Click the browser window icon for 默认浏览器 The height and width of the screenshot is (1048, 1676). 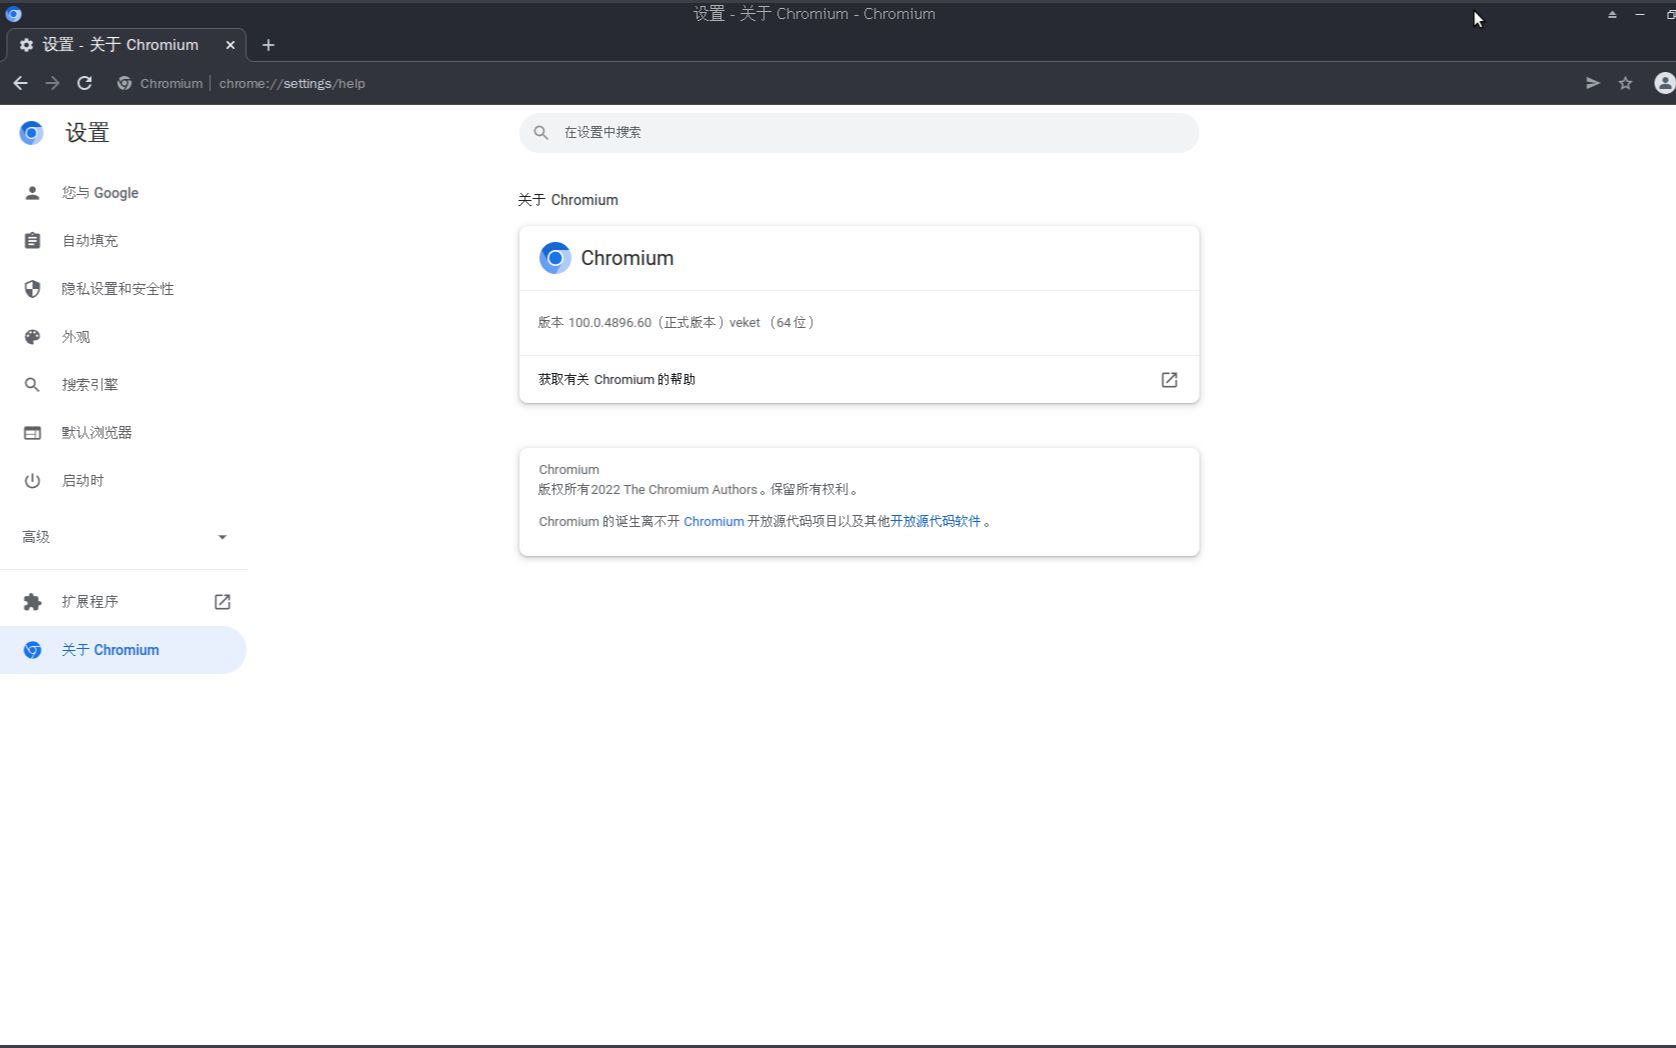(x=32, y=433)
